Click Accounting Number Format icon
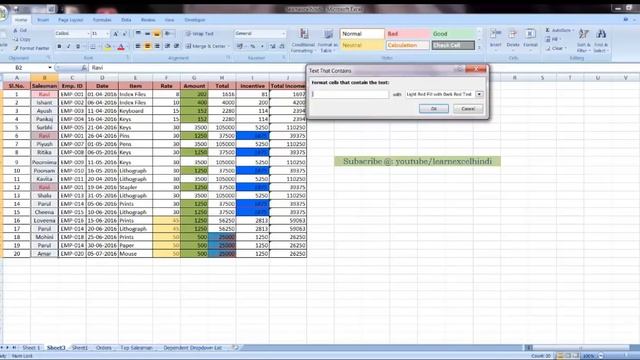The width and height of the screenshot is (640, 360). tap(240, 47)
